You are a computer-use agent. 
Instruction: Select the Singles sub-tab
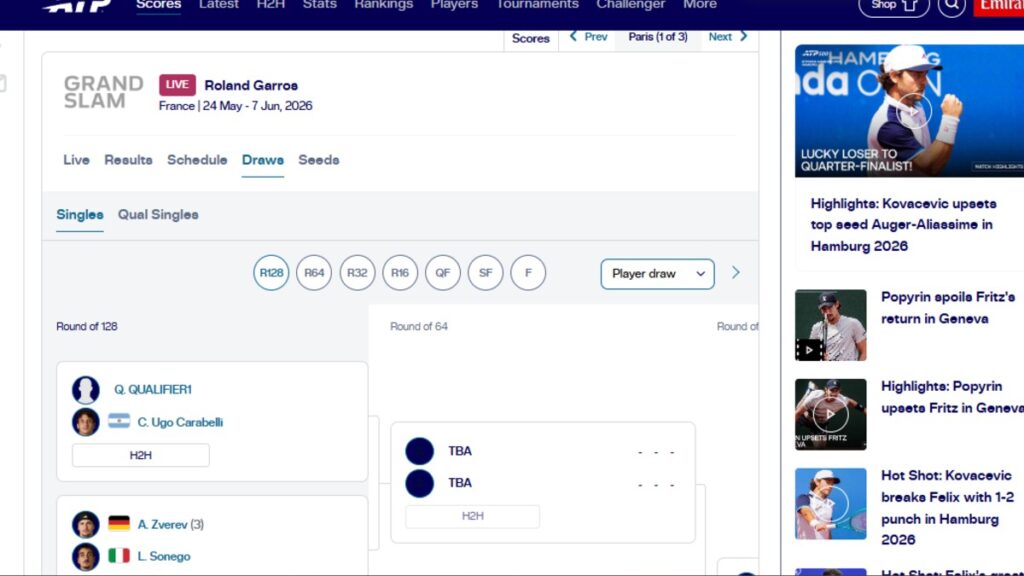[x=80, y=215]
